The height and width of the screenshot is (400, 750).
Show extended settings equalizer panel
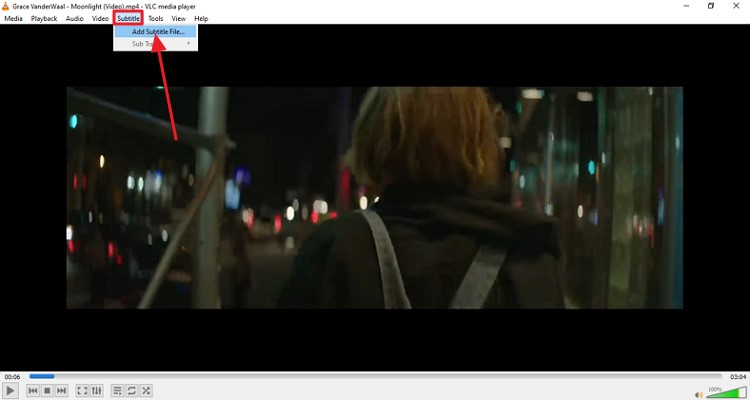coord(96,390)
